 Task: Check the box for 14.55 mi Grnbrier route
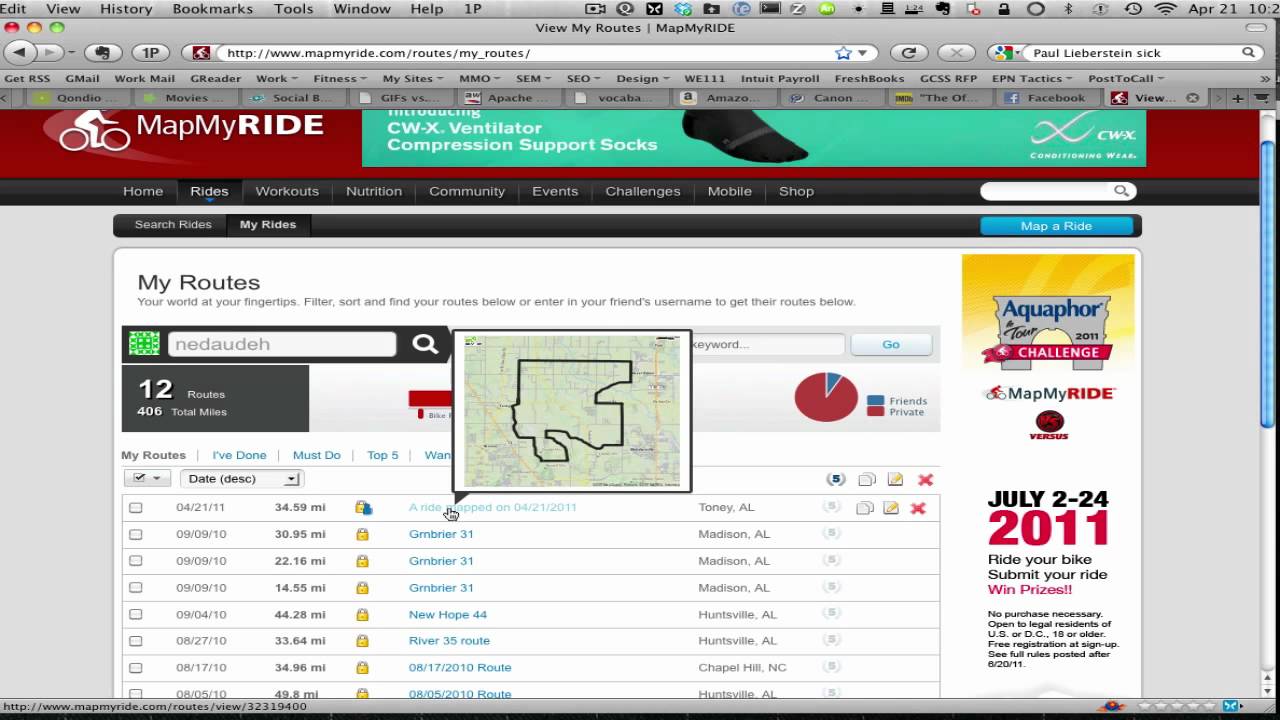click(136, 588)
